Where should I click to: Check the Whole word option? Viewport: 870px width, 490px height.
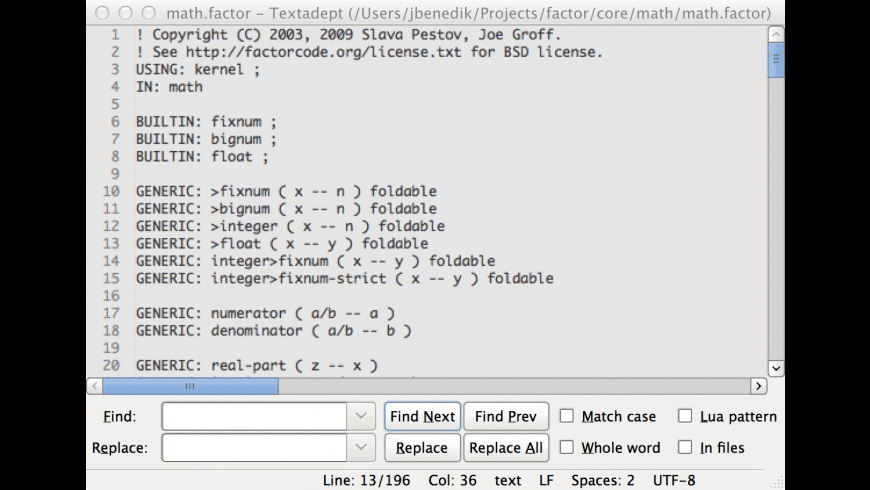pyautogui.click(x=567, y=447)
